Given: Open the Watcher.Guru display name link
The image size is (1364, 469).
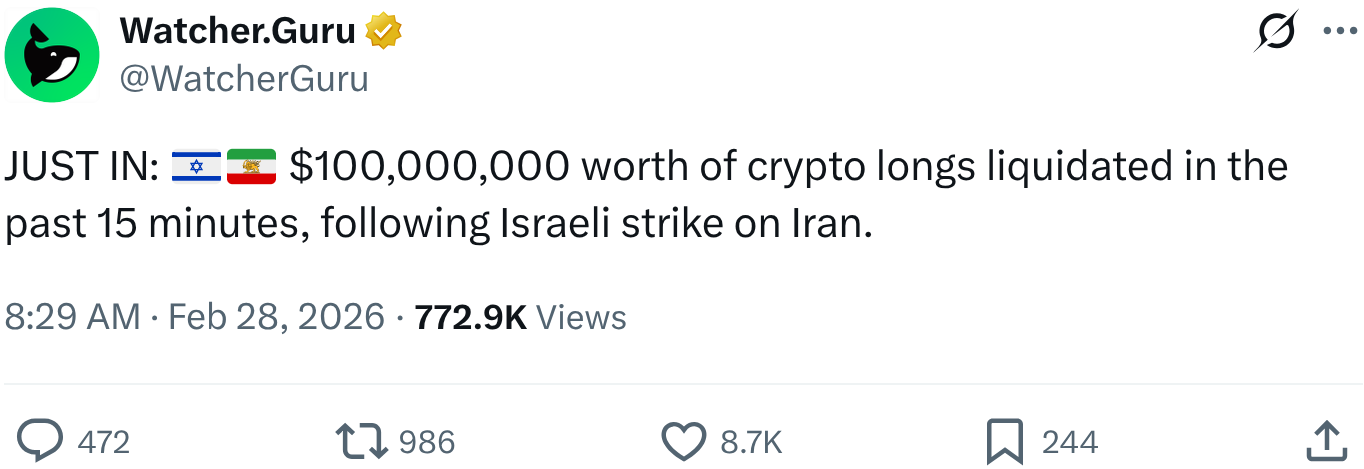Looking at the screenshot, I should click(x=237, y=32).
